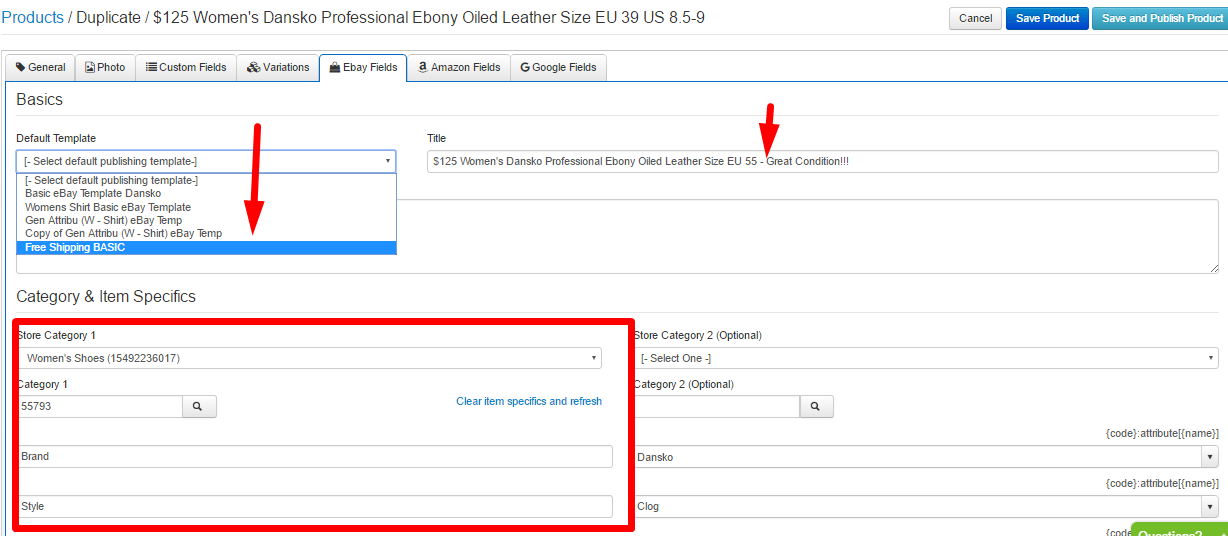Select the Ebay Fields tab
1228x536 pixels.
tap(363, 67)
